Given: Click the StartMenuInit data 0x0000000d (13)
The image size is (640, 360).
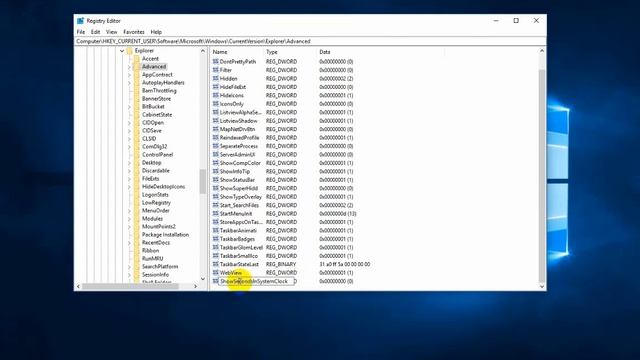Looking at the screenshot, I should click(338, 213).
